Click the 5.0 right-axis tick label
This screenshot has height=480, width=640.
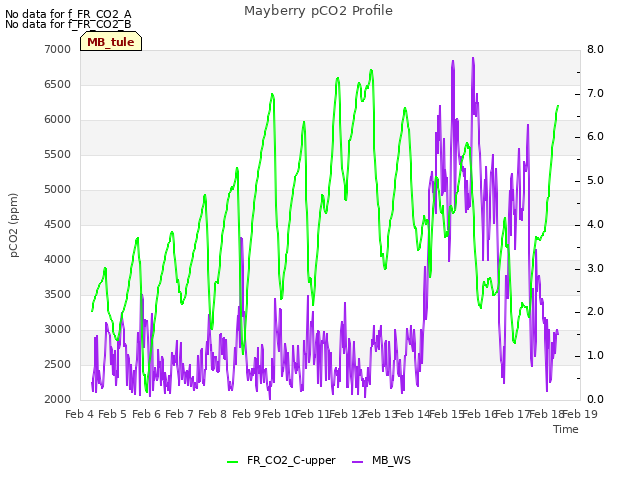[595, 181]
